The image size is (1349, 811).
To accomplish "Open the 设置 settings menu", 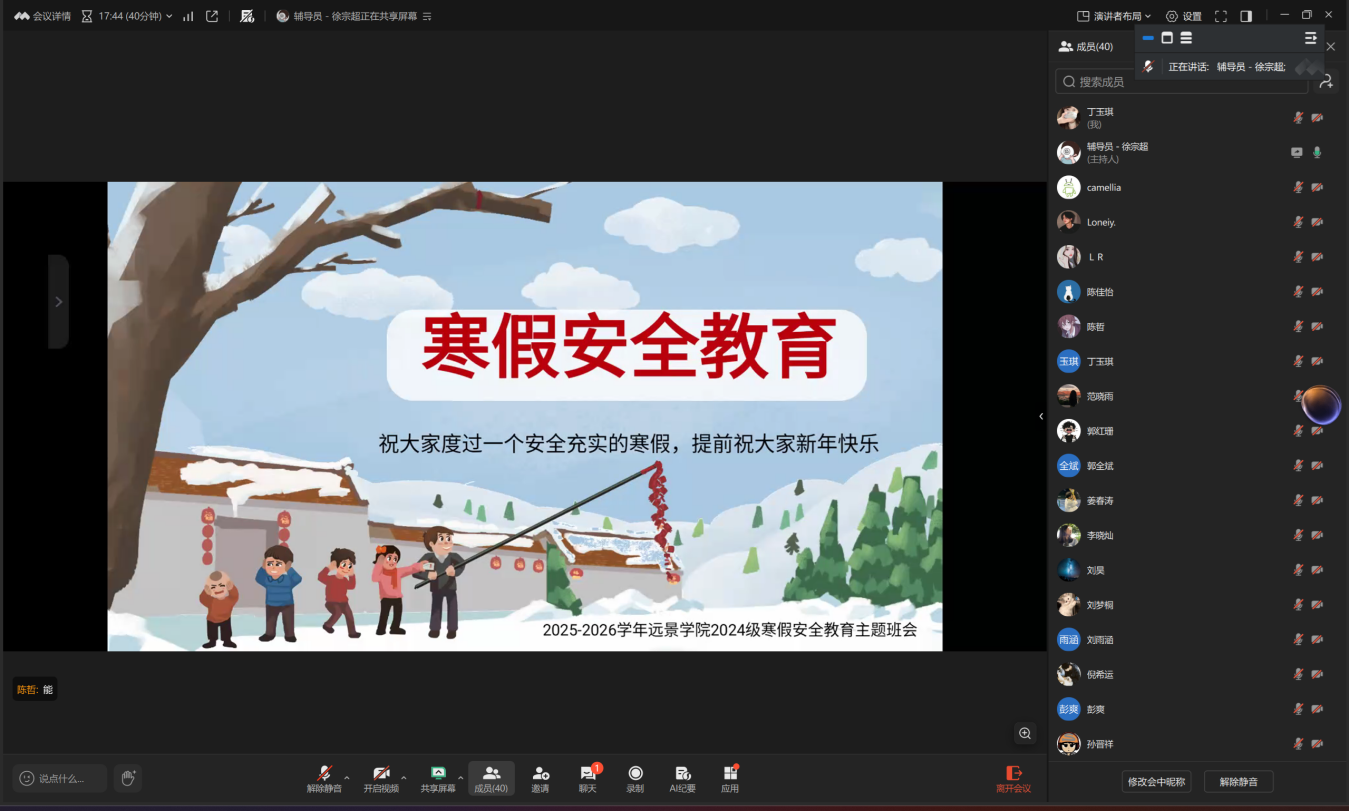I will 1184,16.
